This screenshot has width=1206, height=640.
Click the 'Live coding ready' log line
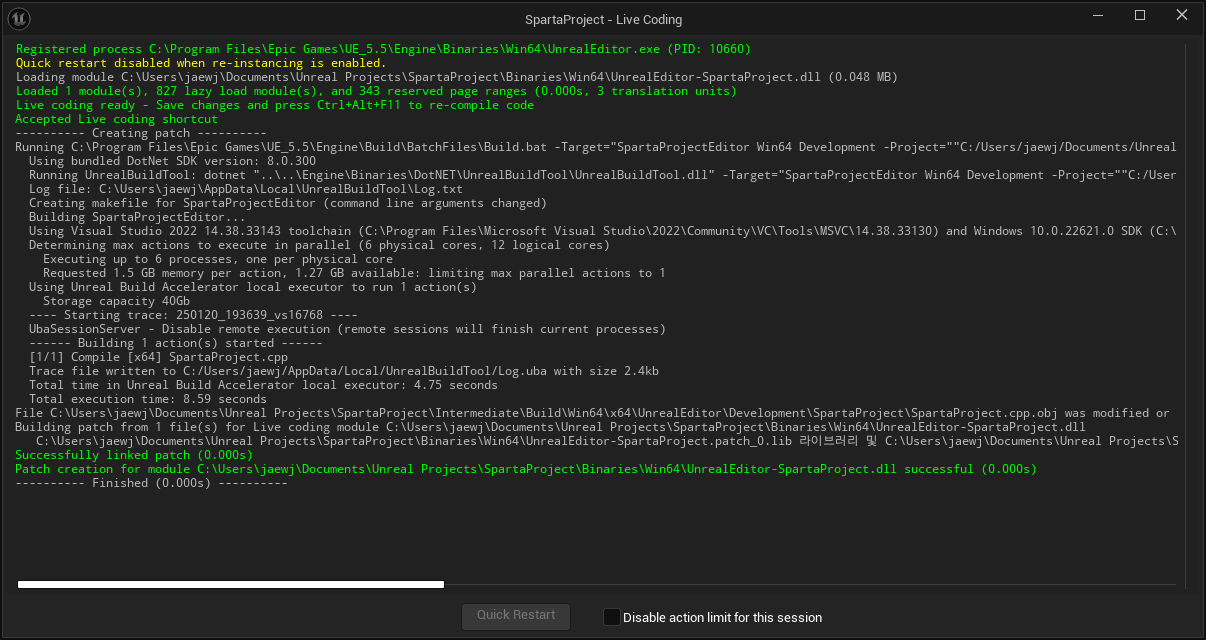[275, 105]
